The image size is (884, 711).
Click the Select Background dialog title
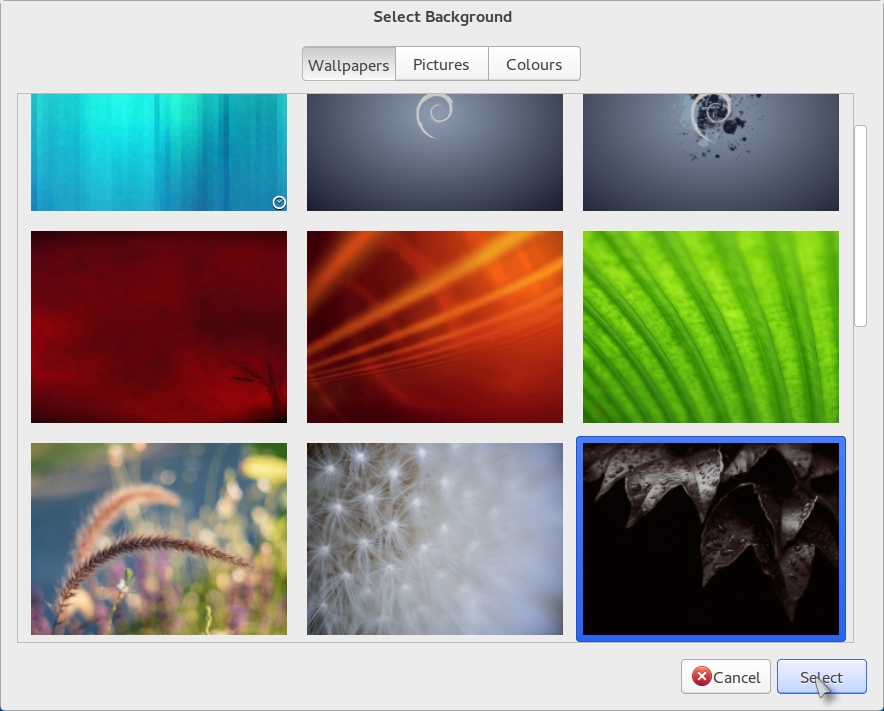[442, 17]
